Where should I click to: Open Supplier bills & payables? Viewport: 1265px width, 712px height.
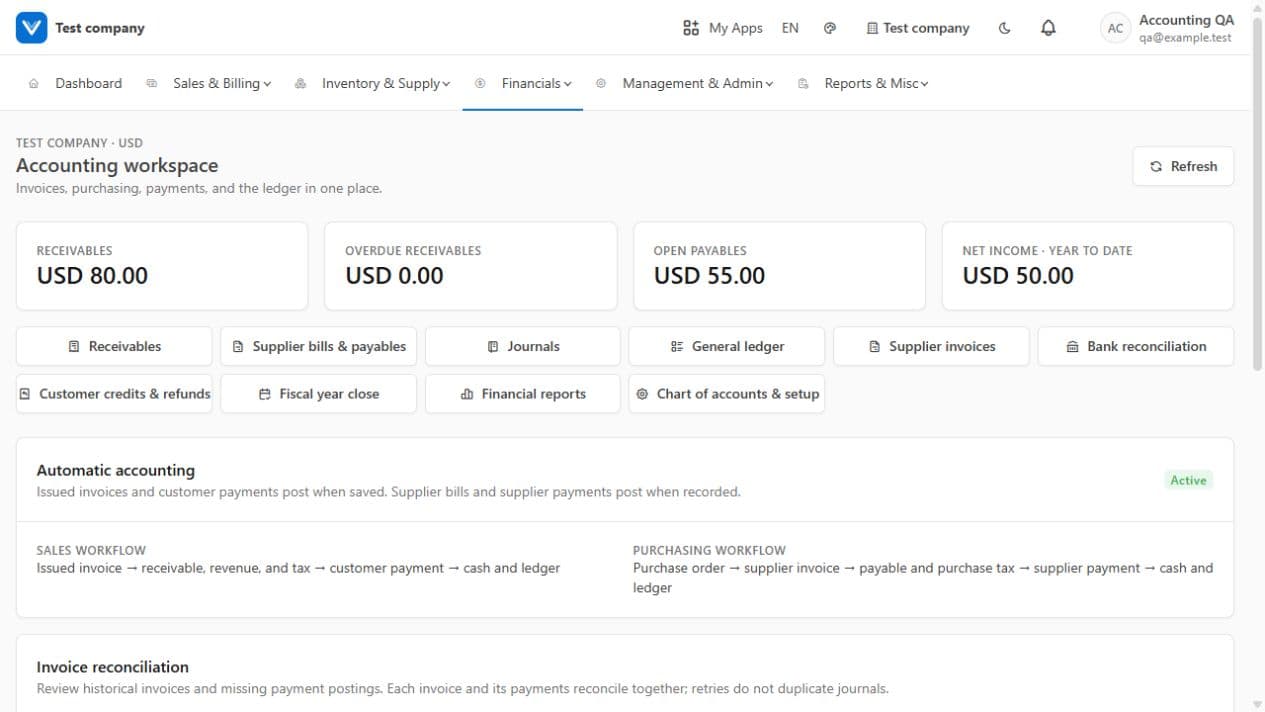(318, 347)
